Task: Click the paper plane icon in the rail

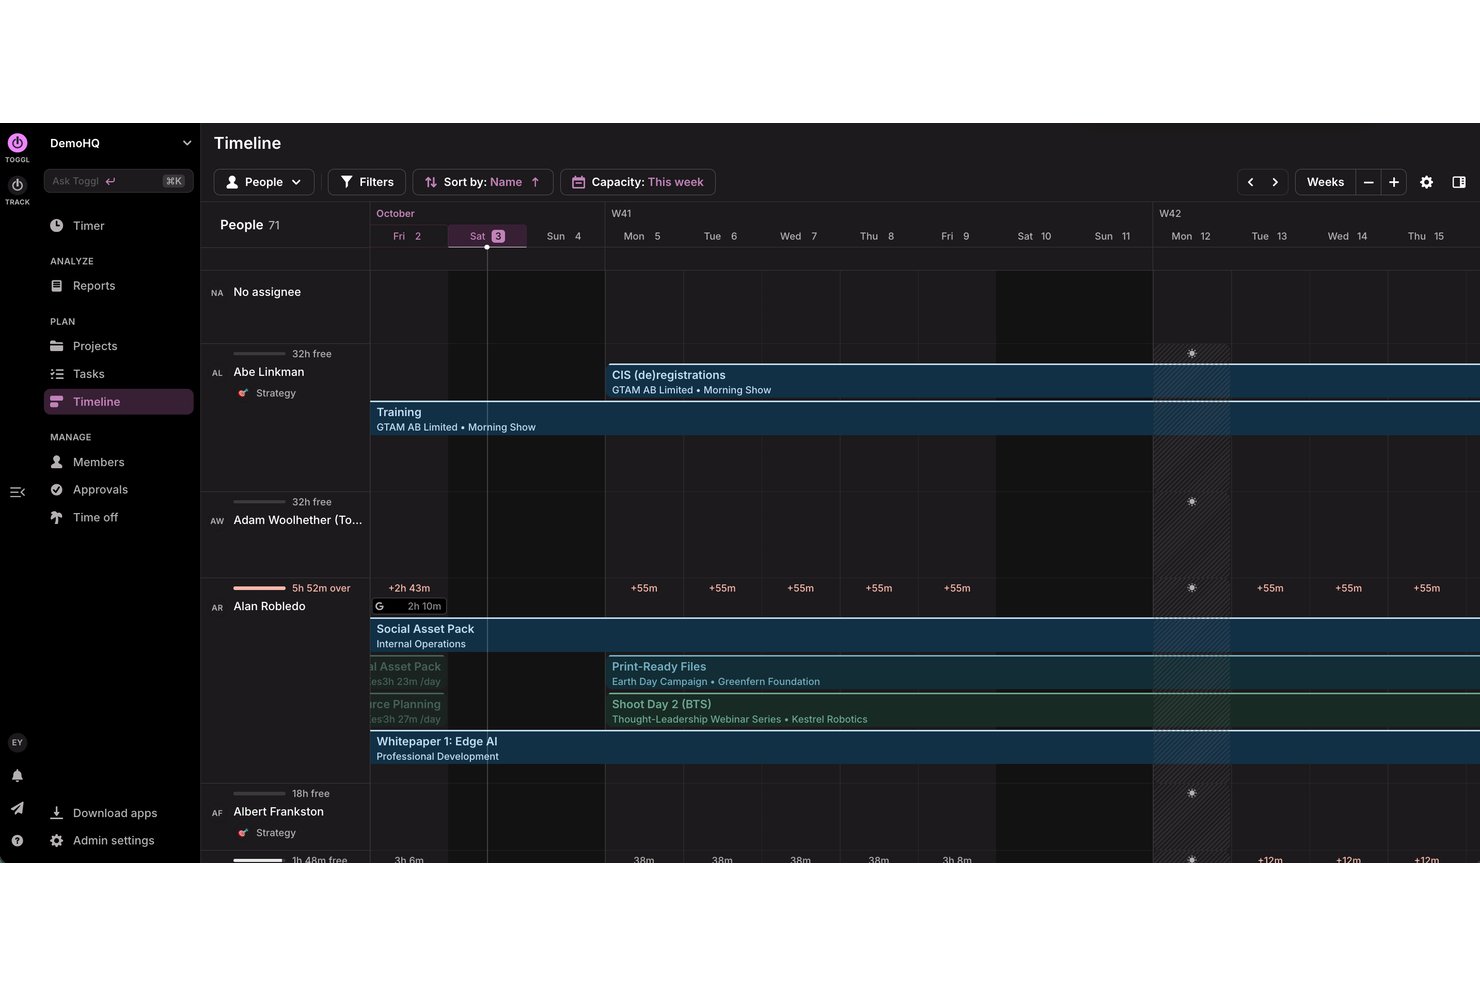Action: 17,808
